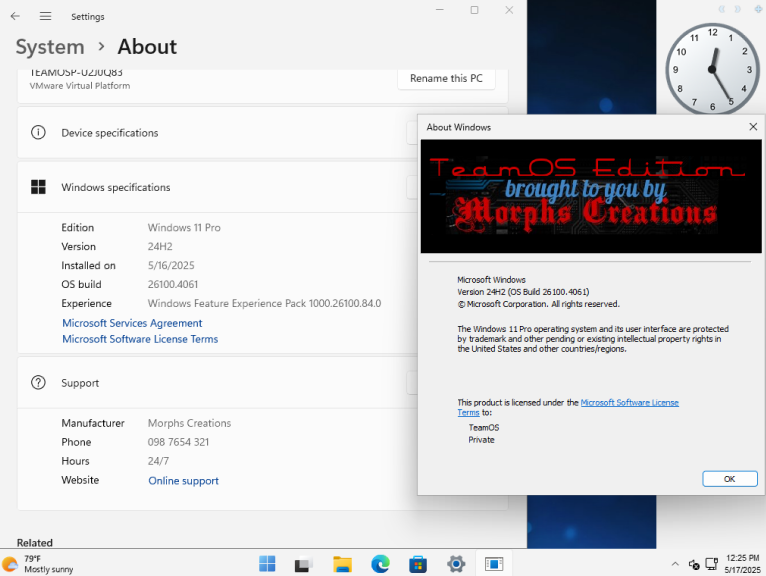Select the phone number 098 7654 321
The image size is (766, 576).
(178, 442)
